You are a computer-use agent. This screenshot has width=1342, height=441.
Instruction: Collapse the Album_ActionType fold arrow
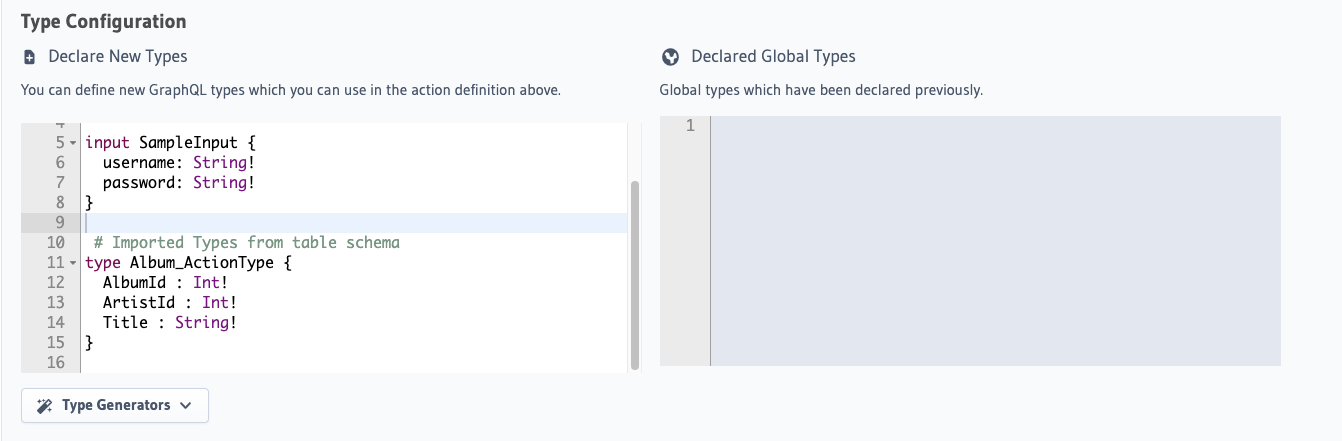coord(73,263)
